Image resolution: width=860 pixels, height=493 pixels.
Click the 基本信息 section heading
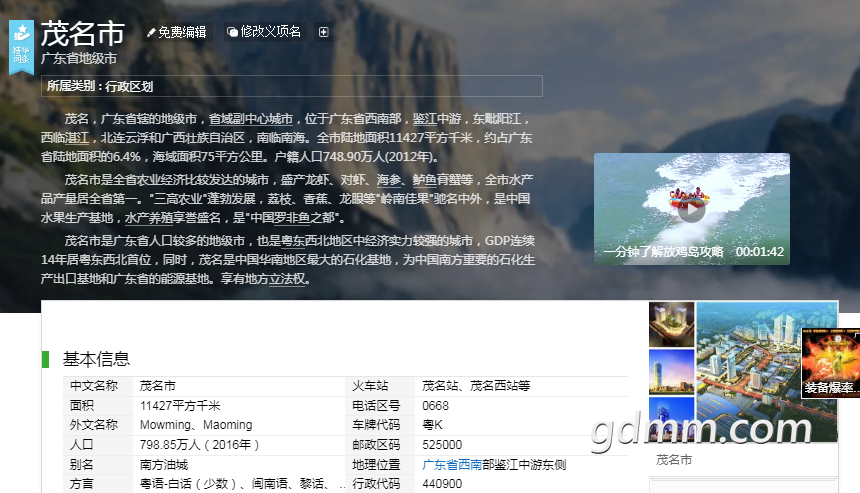coord(97,359)
